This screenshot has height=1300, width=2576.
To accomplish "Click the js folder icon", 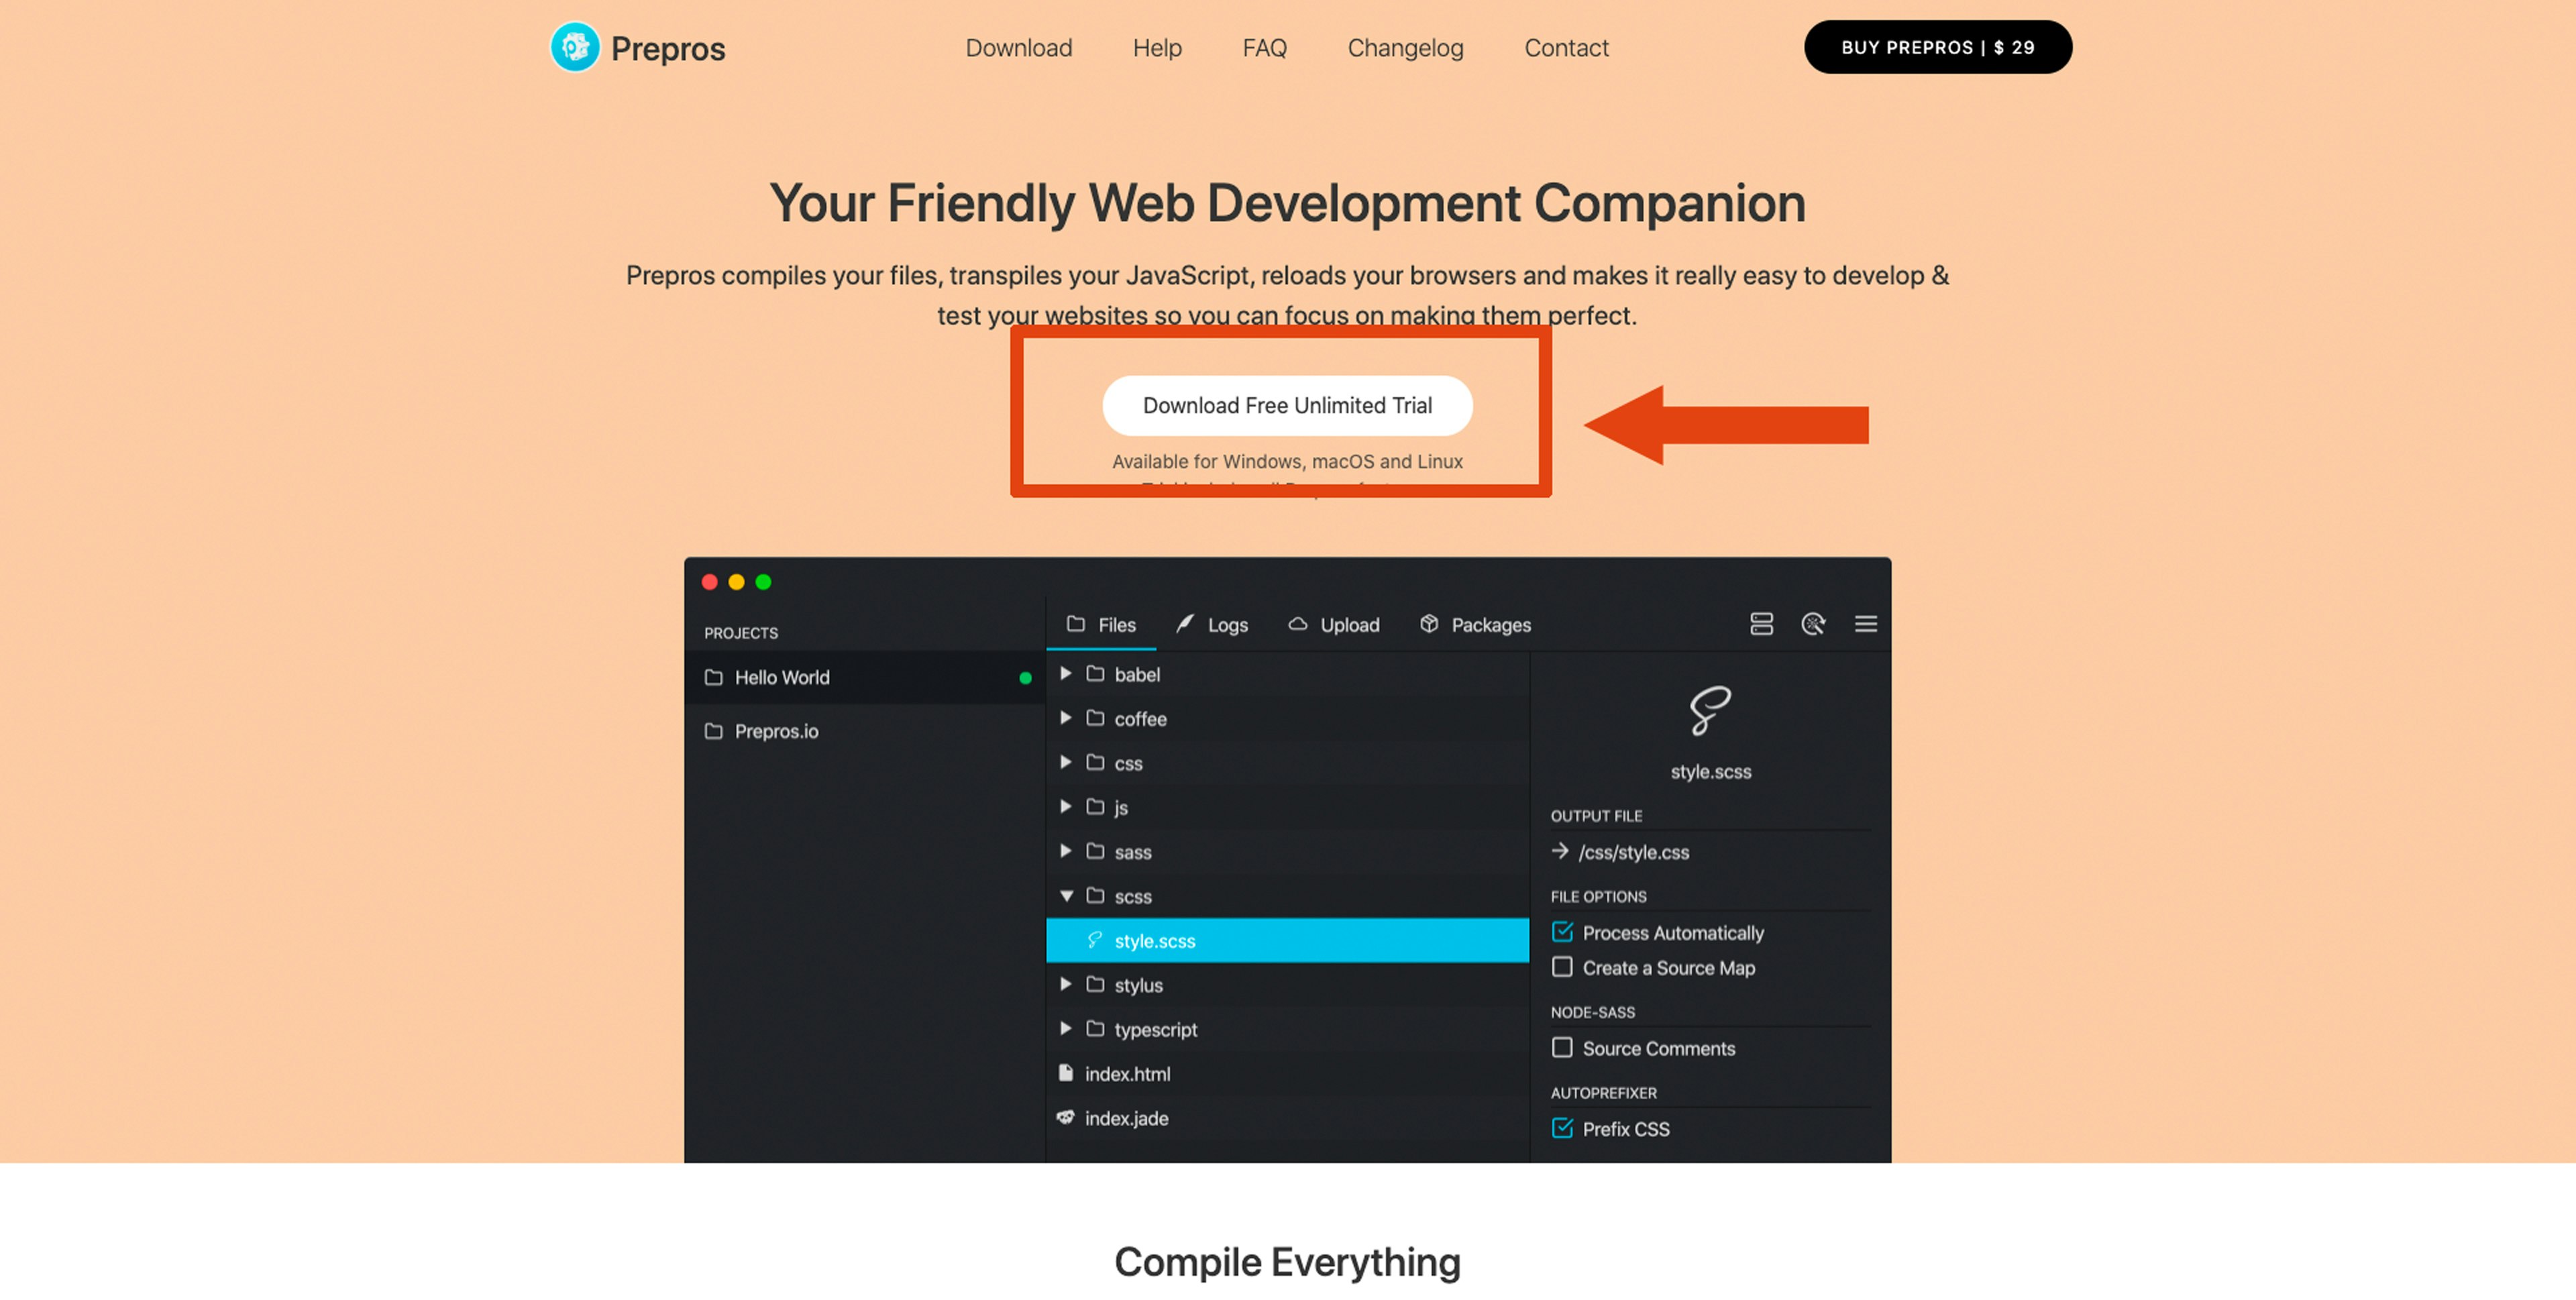I will 1095,806.
